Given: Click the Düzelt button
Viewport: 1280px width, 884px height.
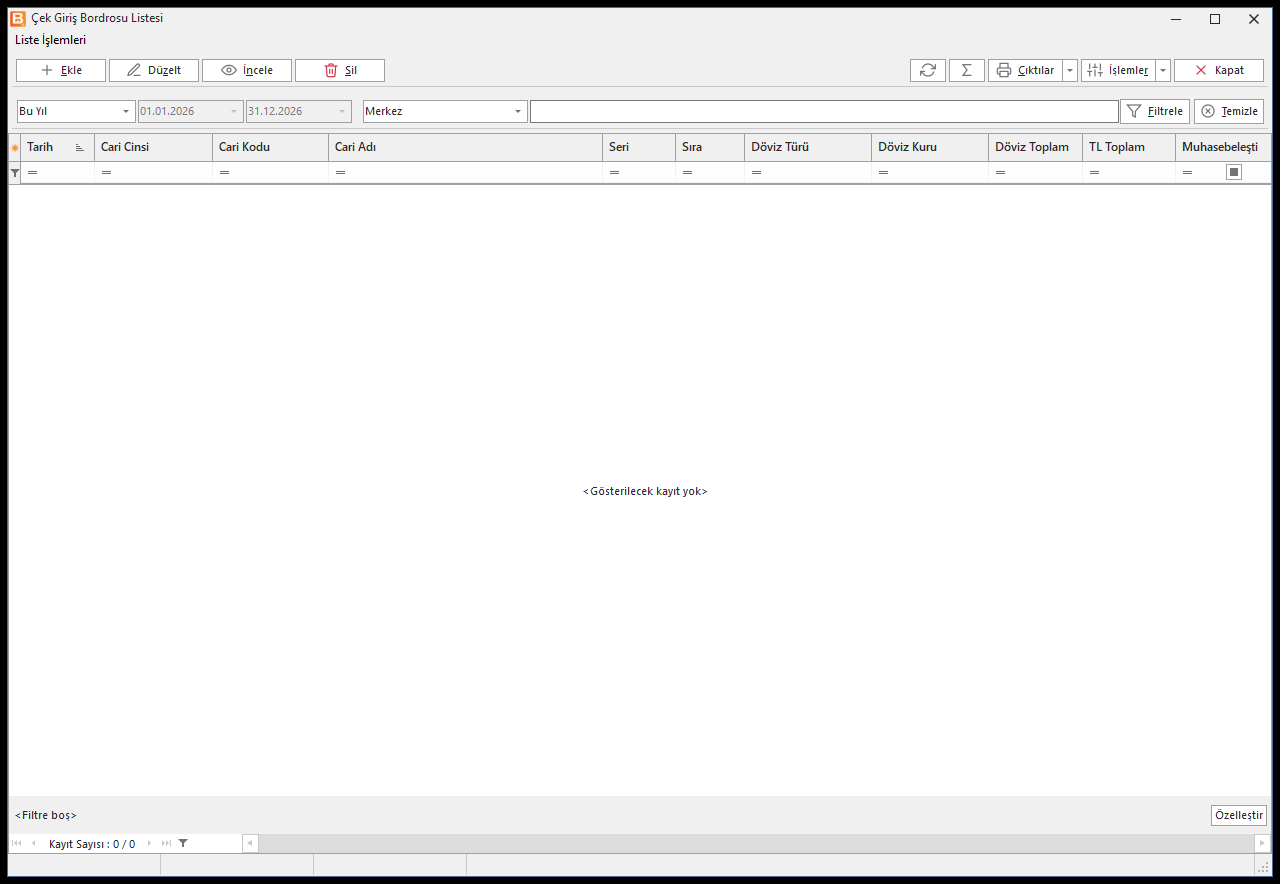Looking at the screenshot, I should pos(154,70).
